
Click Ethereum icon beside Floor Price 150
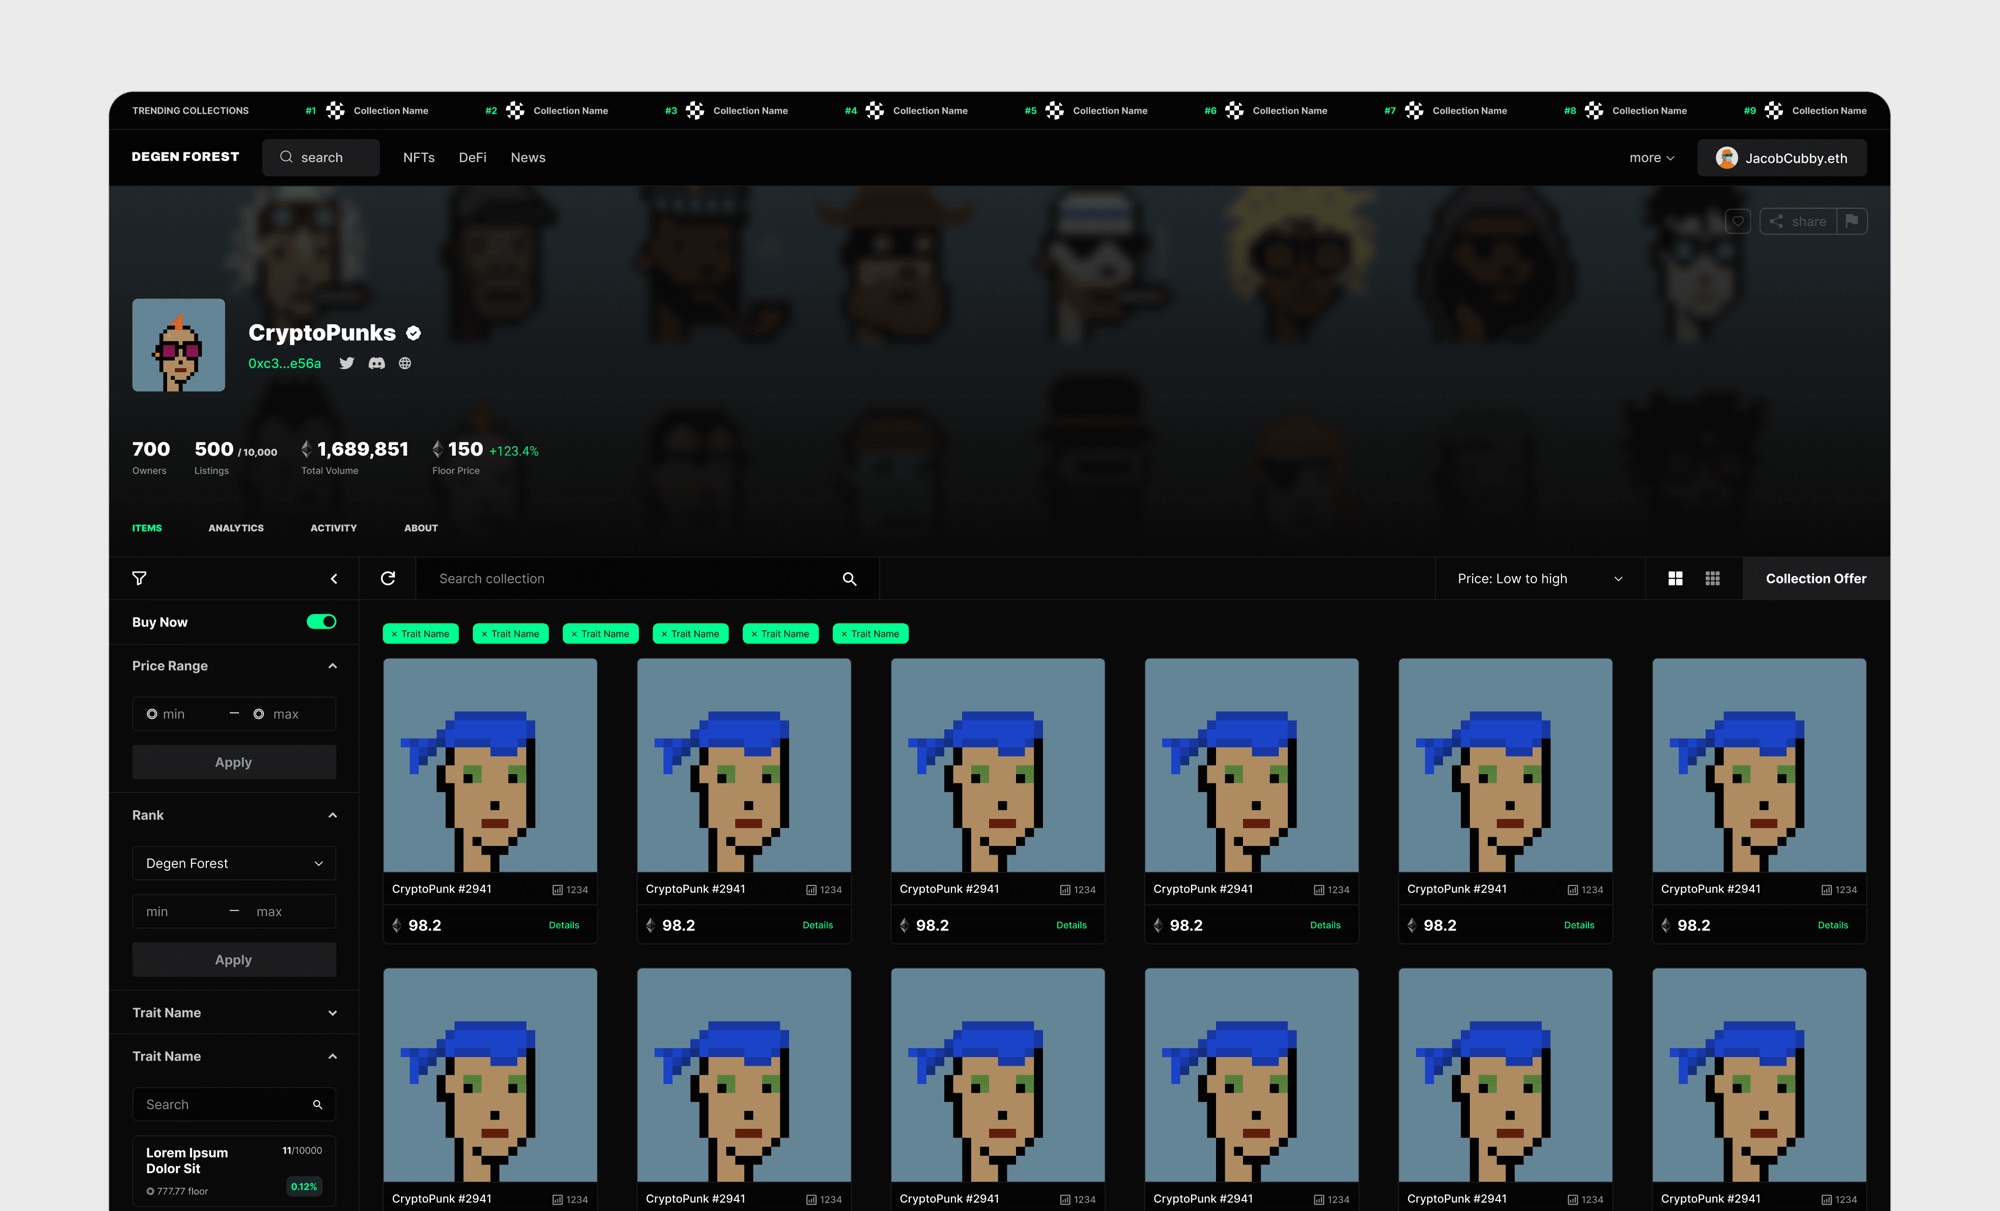point(437,450)
